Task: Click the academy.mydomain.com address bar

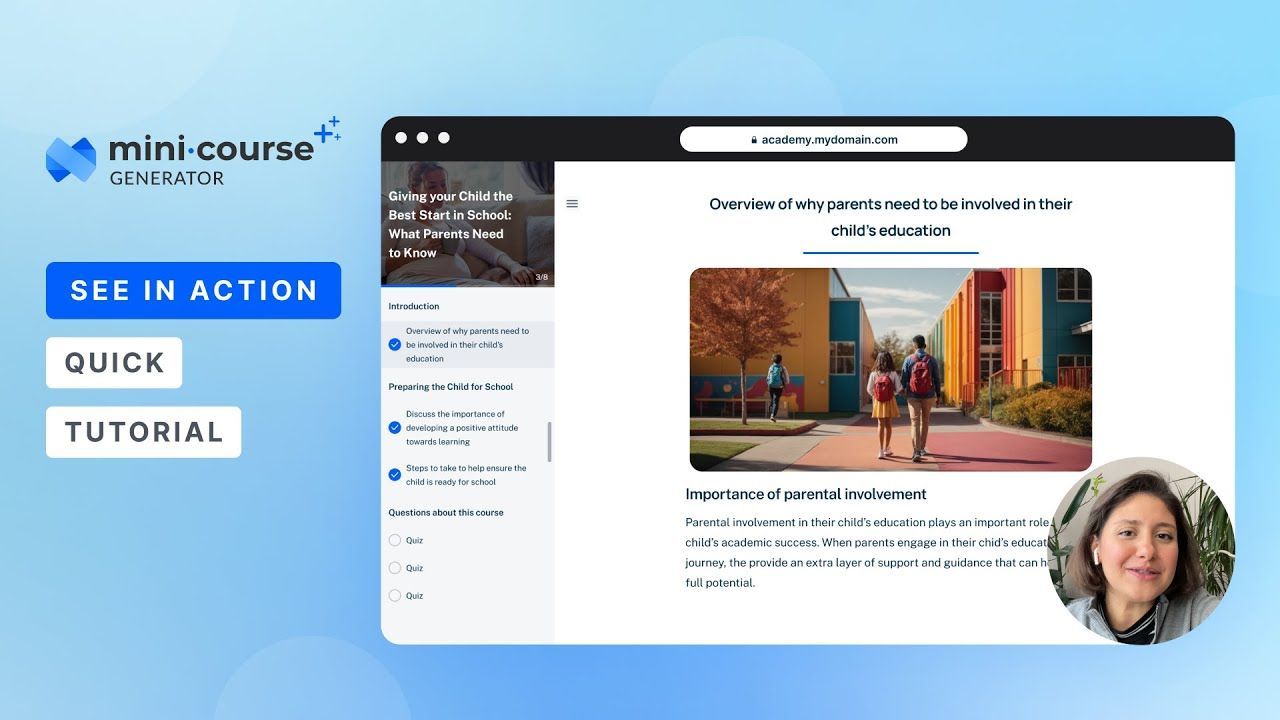Action: tap(823, 140)
